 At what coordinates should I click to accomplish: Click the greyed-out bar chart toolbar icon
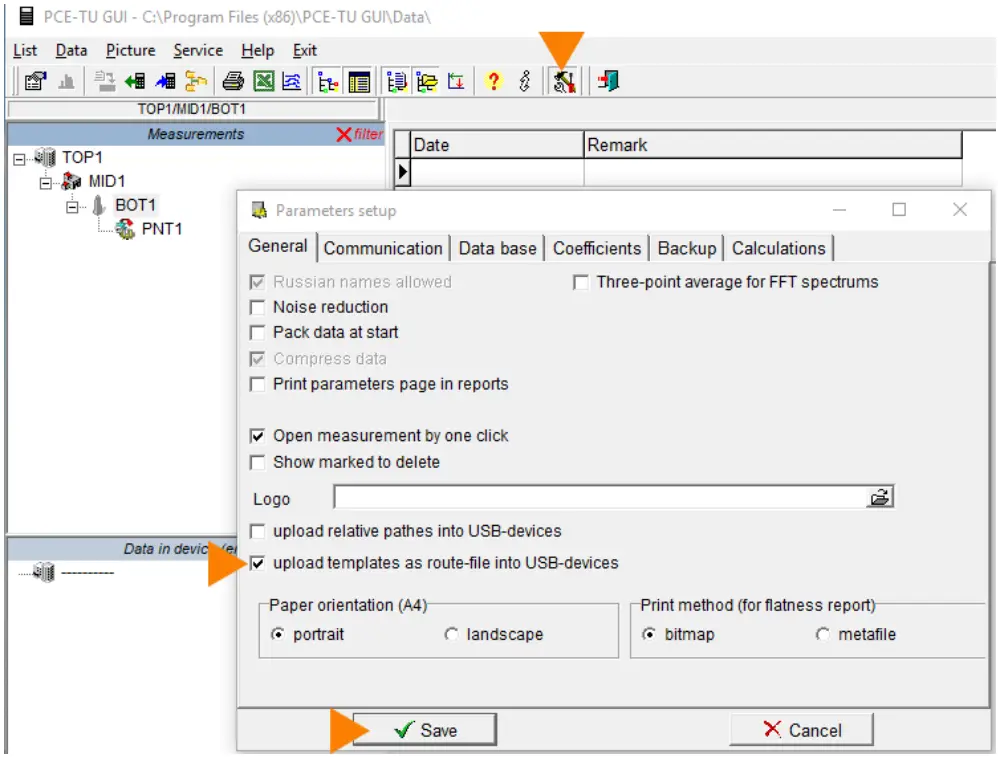66,81
